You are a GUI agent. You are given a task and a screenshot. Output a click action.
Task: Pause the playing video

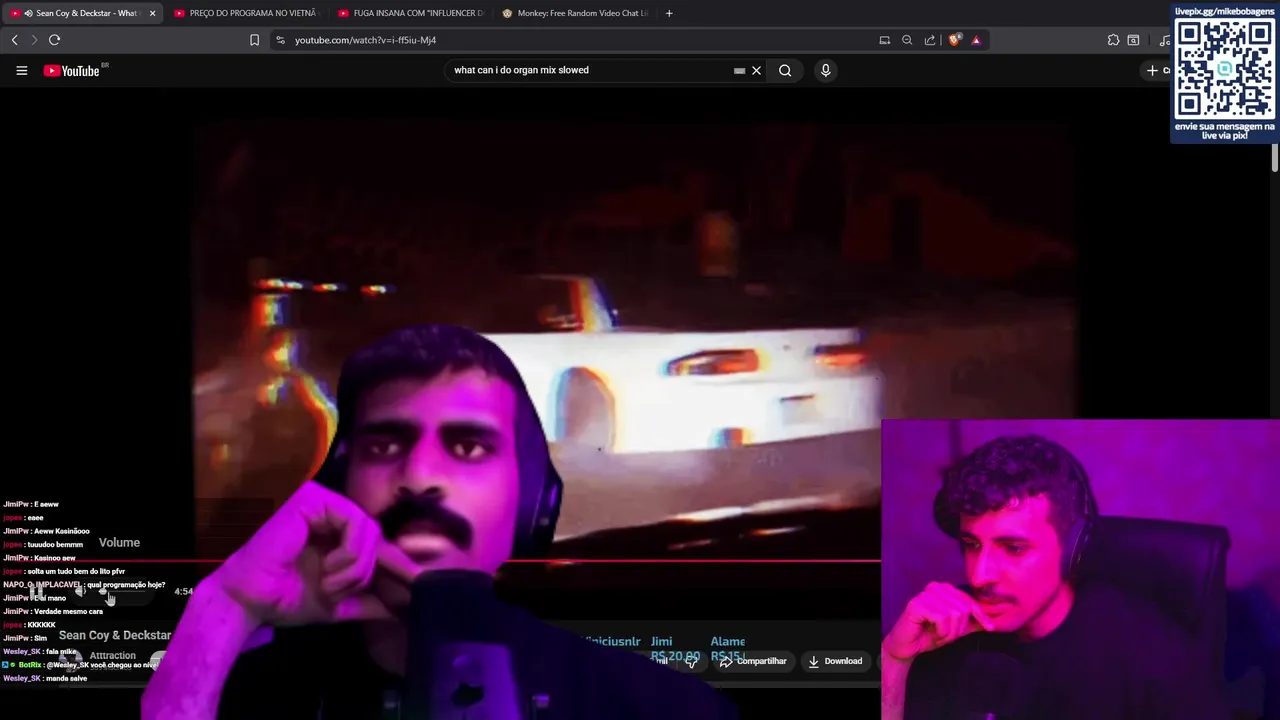point(37,592)
